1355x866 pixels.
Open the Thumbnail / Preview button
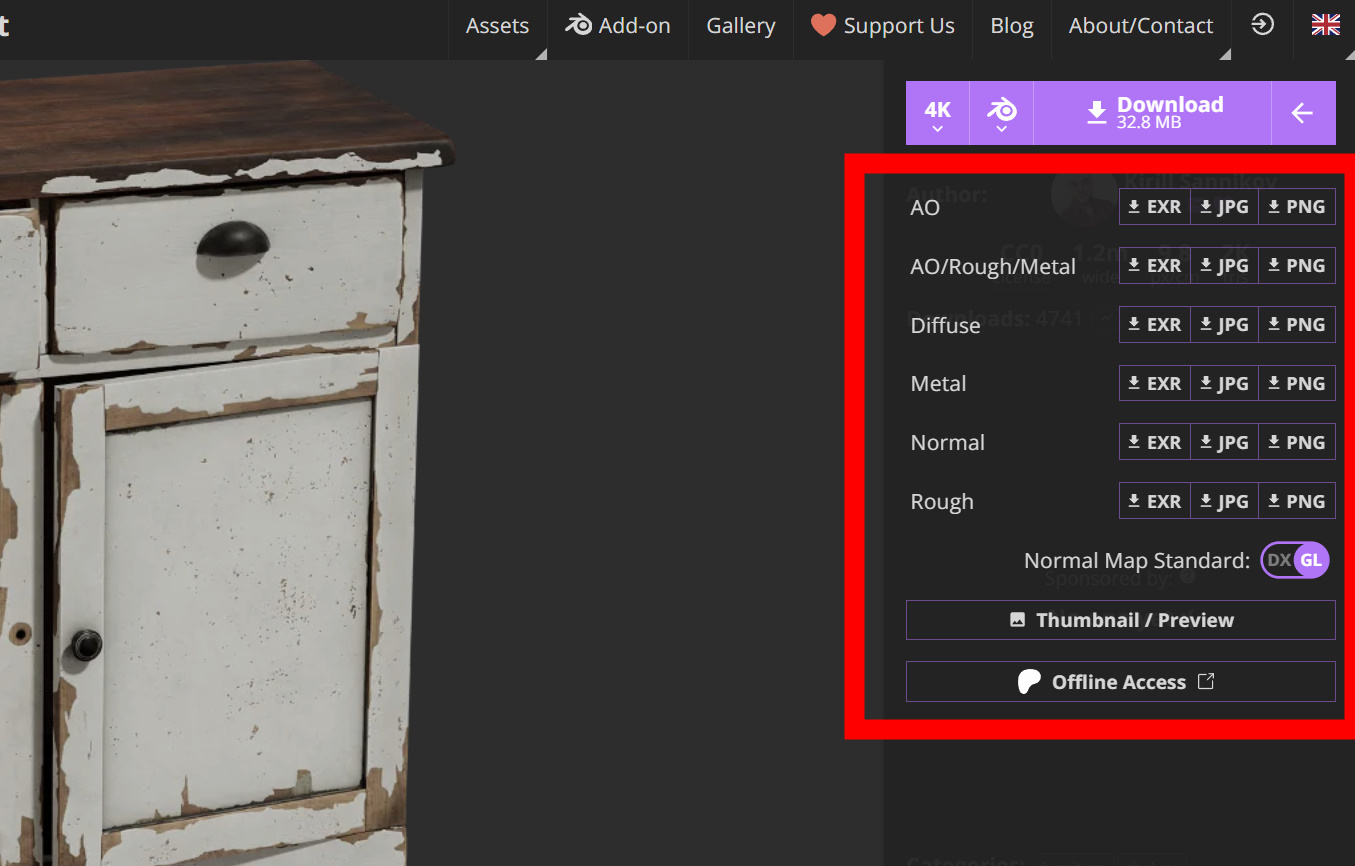point(1120,620)
